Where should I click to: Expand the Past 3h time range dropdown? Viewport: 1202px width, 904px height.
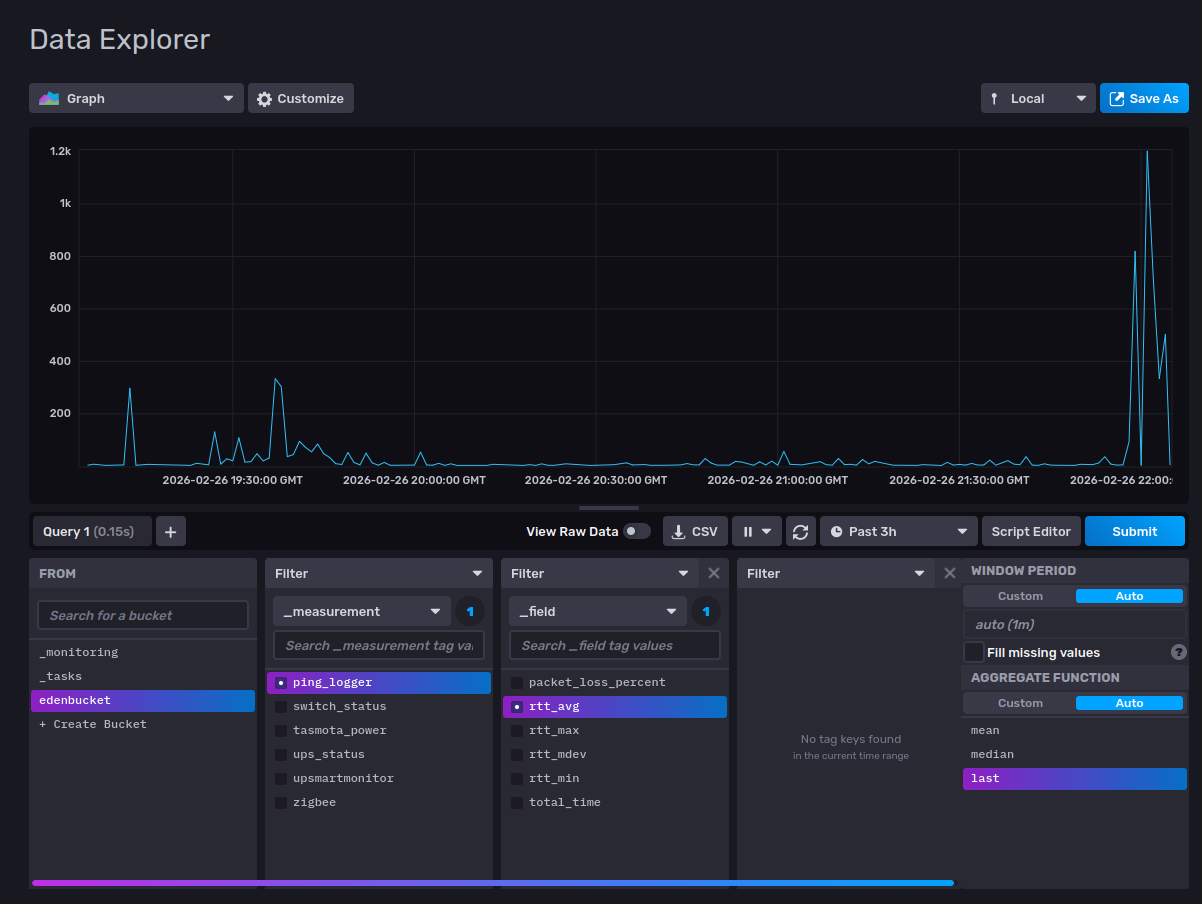(898, 532)
